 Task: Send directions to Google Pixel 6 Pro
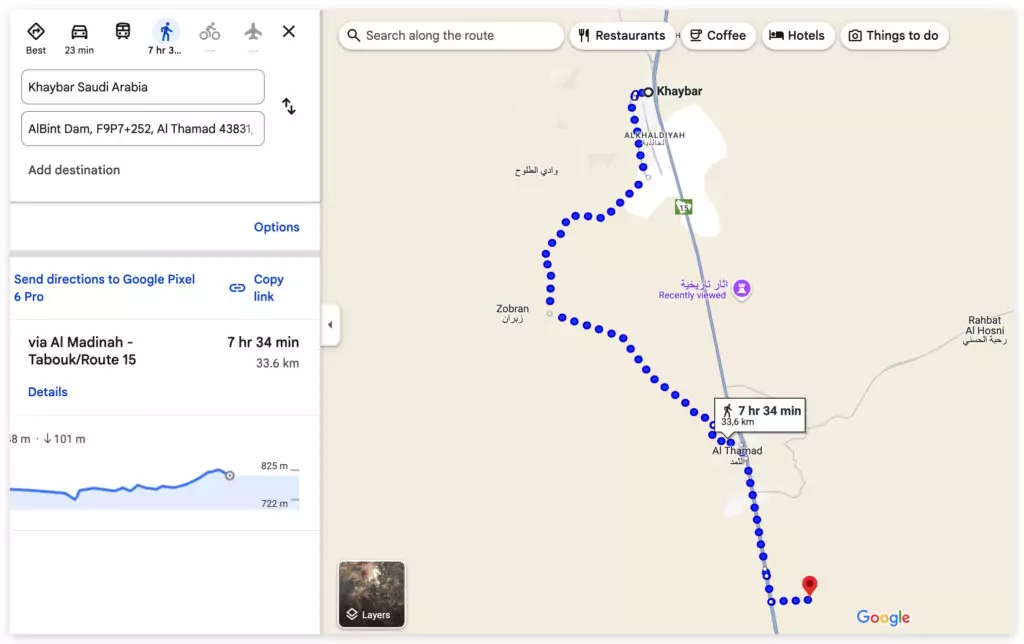point(105,288)
